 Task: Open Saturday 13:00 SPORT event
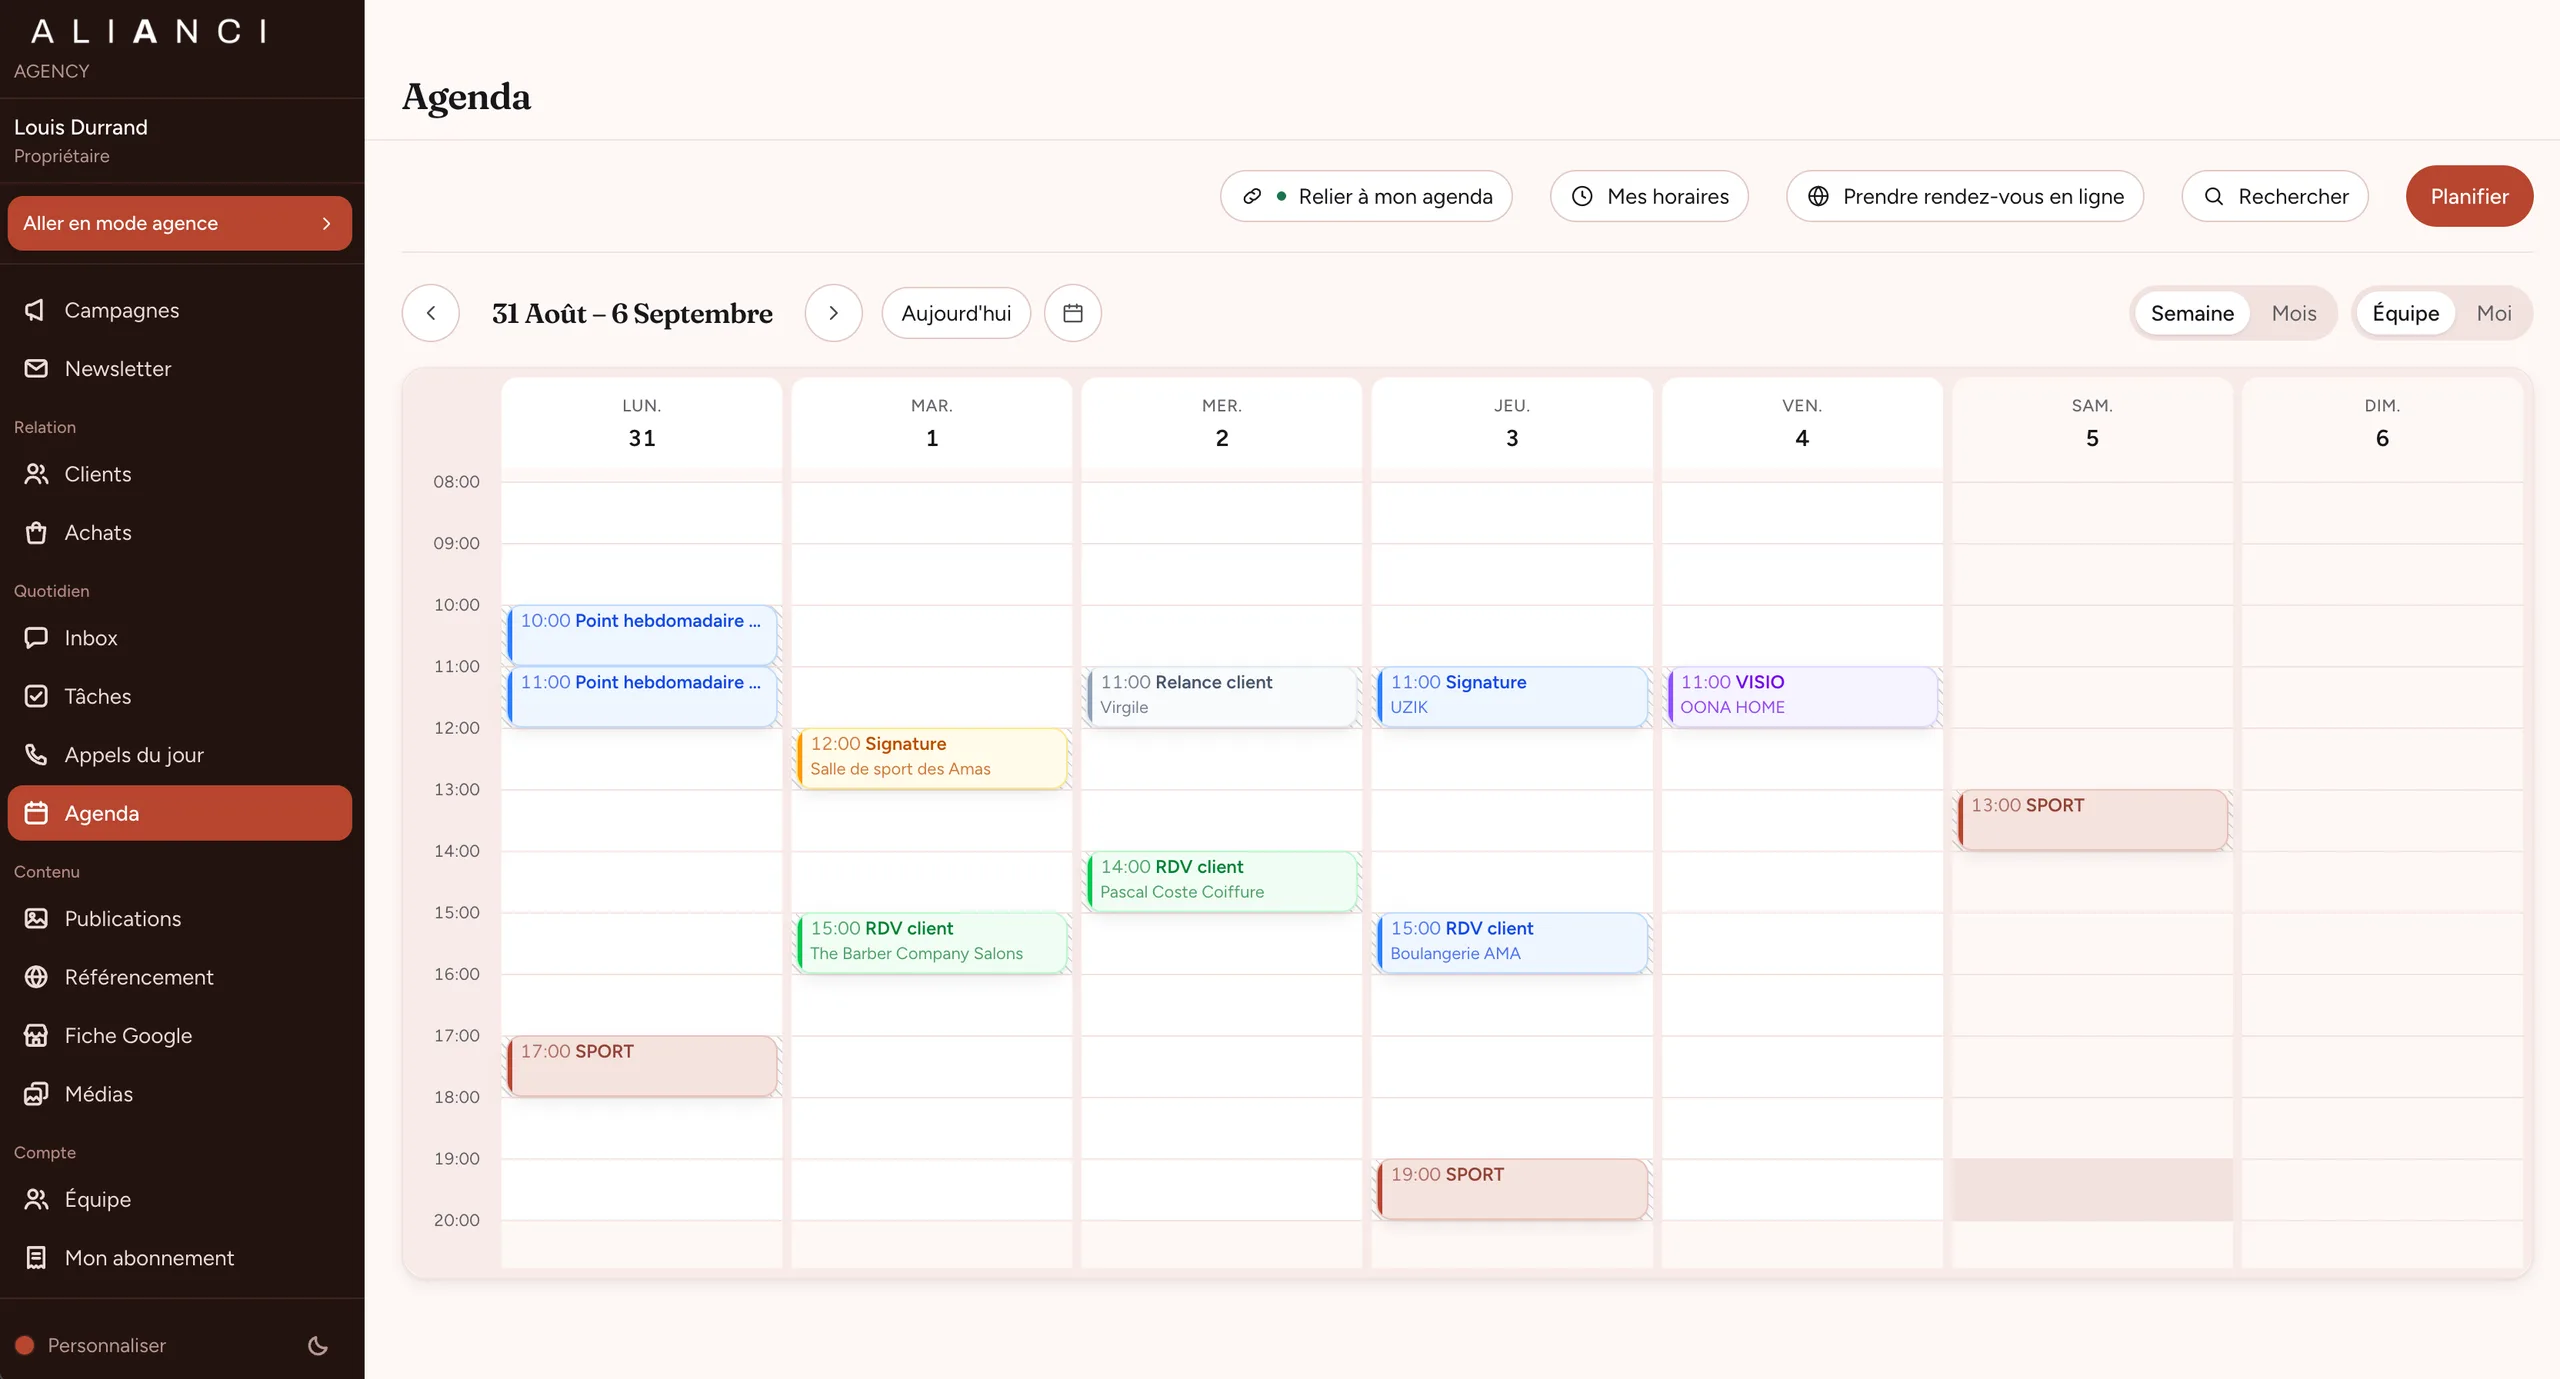pos(2092,819)
